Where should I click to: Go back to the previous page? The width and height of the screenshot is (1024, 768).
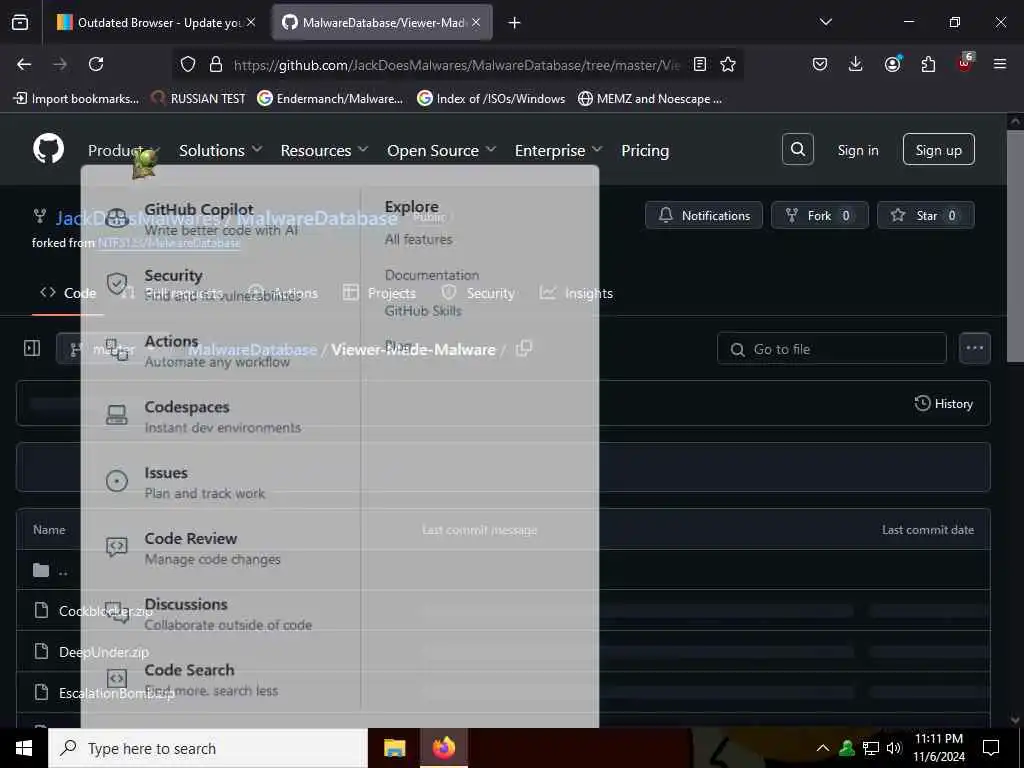click(24, 64)
